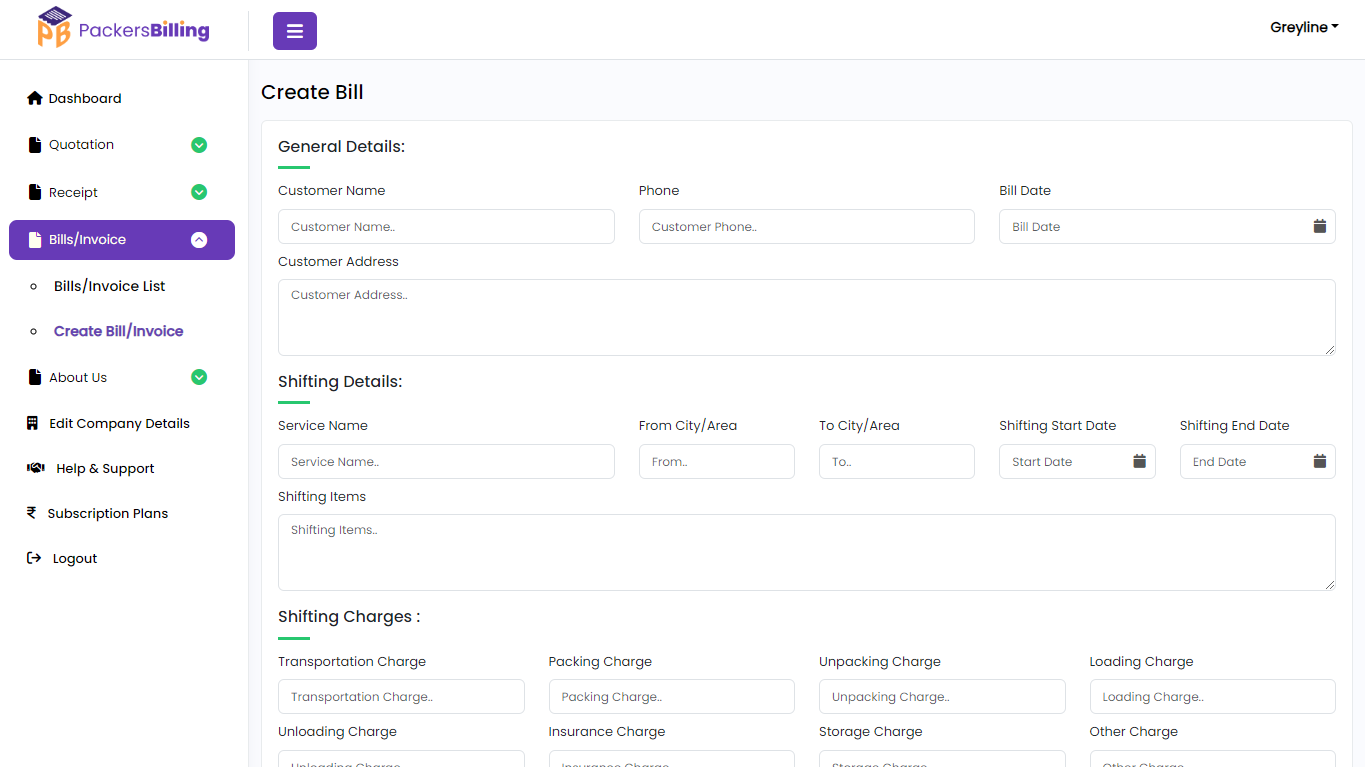Click into the Shifting Items text area
1365x767 pixels.
(x=806, y=552)
